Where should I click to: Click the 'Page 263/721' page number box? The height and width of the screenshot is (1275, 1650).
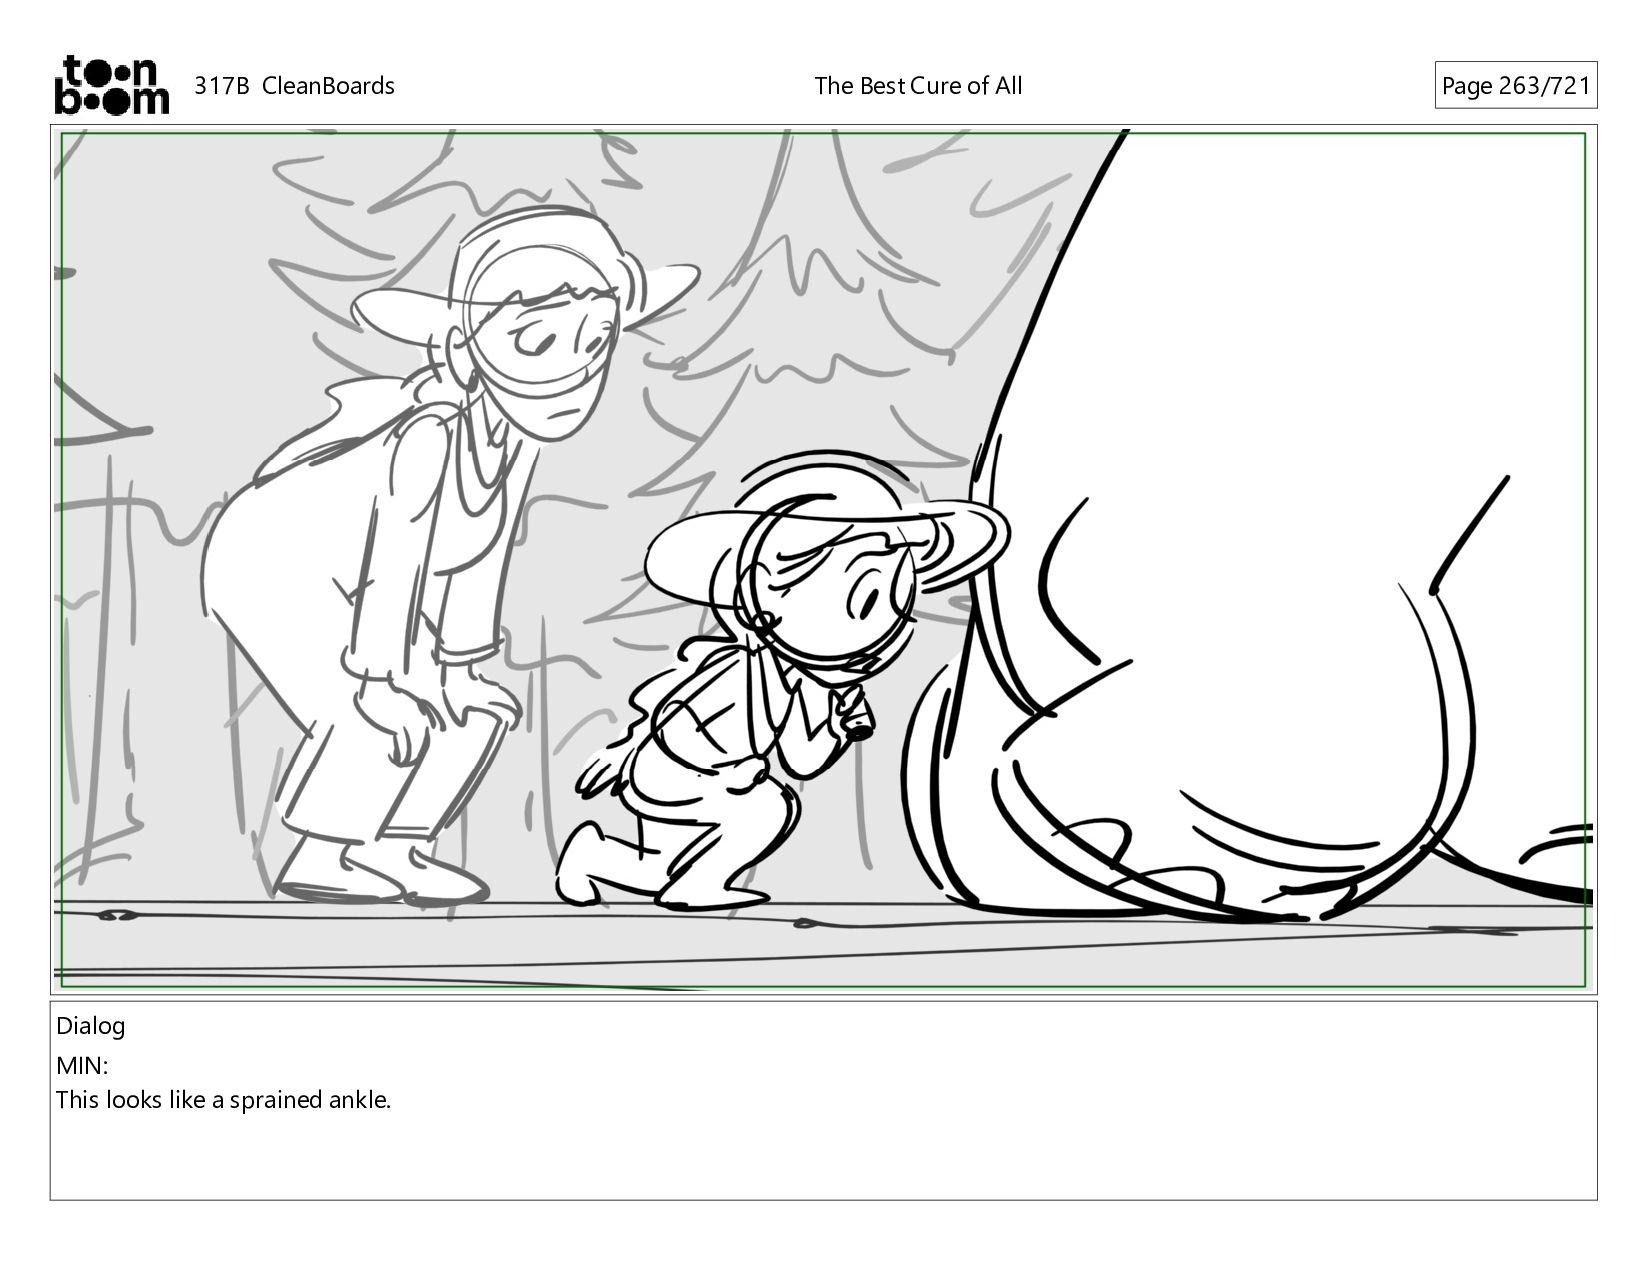1515,86
